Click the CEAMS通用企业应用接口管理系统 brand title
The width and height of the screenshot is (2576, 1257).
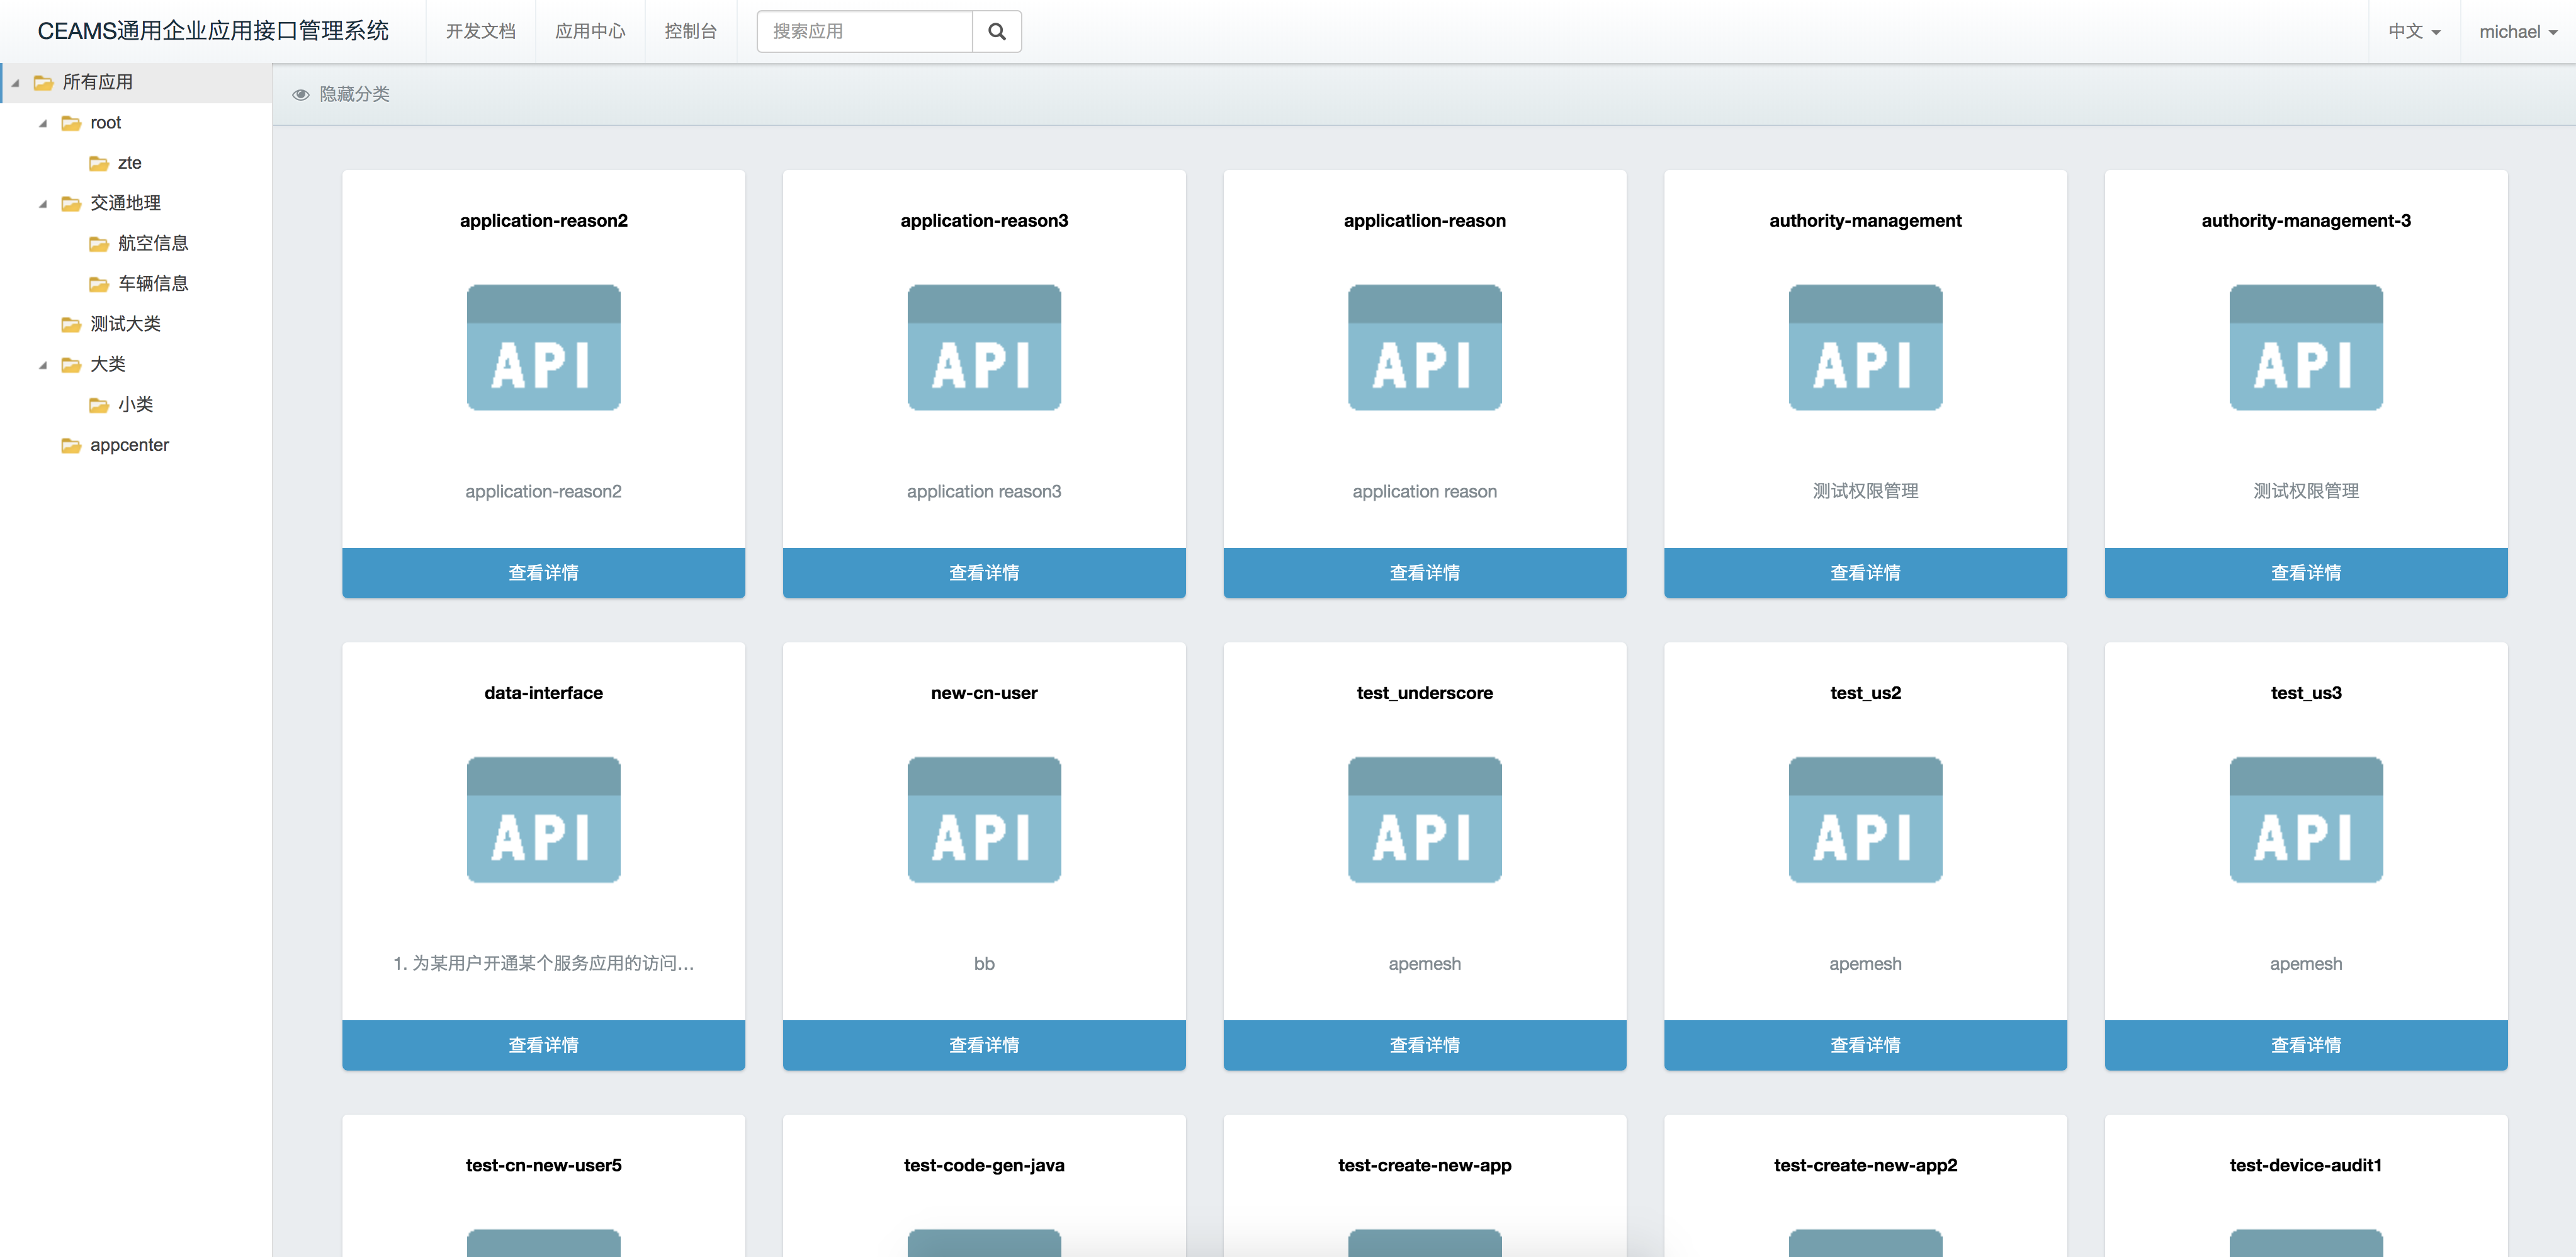[x=213, y=31]
